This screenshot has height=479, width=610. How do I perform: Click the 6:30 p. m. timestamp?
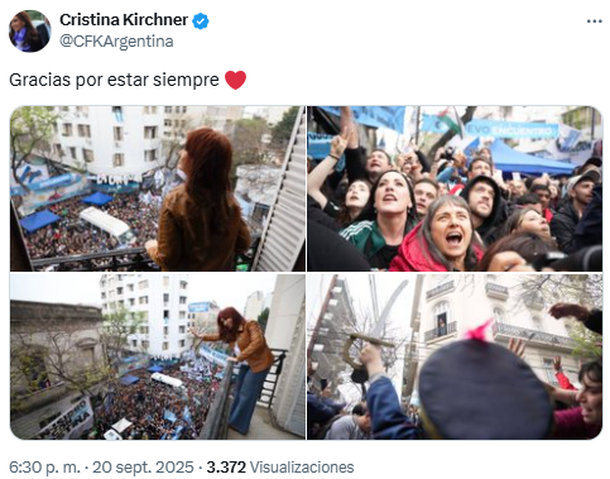[x=45, y=467]
